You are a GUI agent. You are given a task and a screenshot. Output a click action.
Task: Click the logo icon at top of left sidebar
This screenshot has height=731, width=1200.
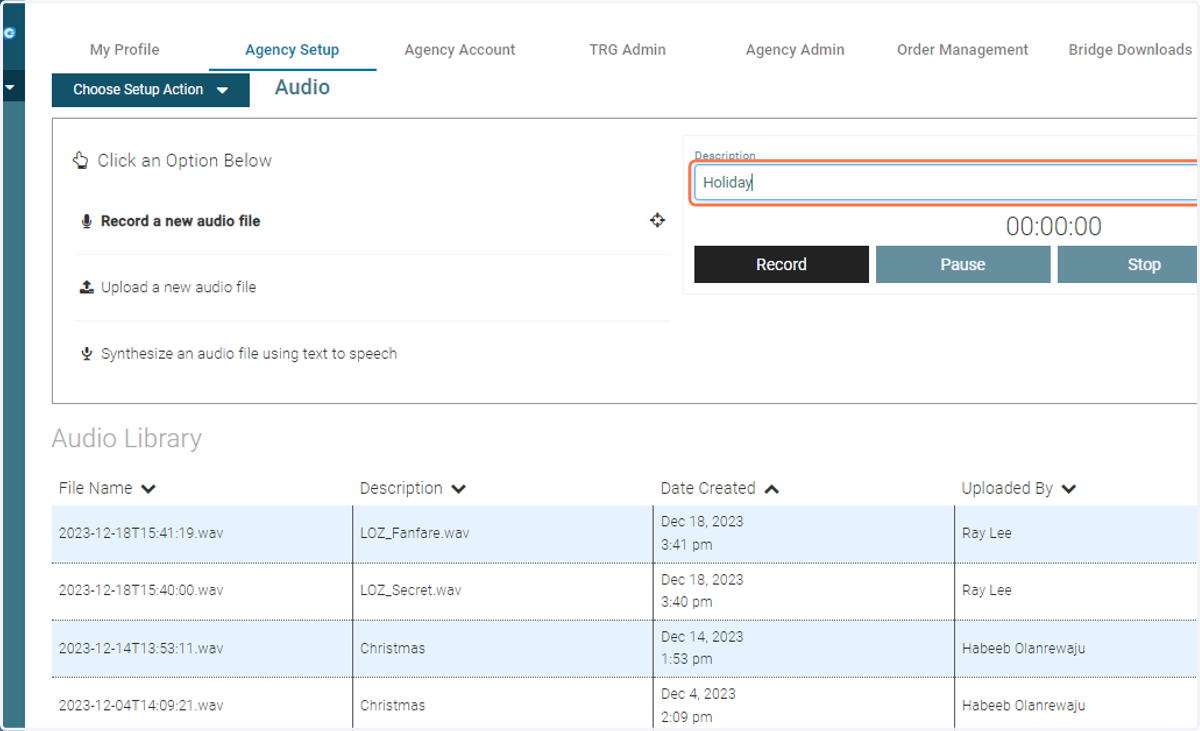[x=10, y=33]
